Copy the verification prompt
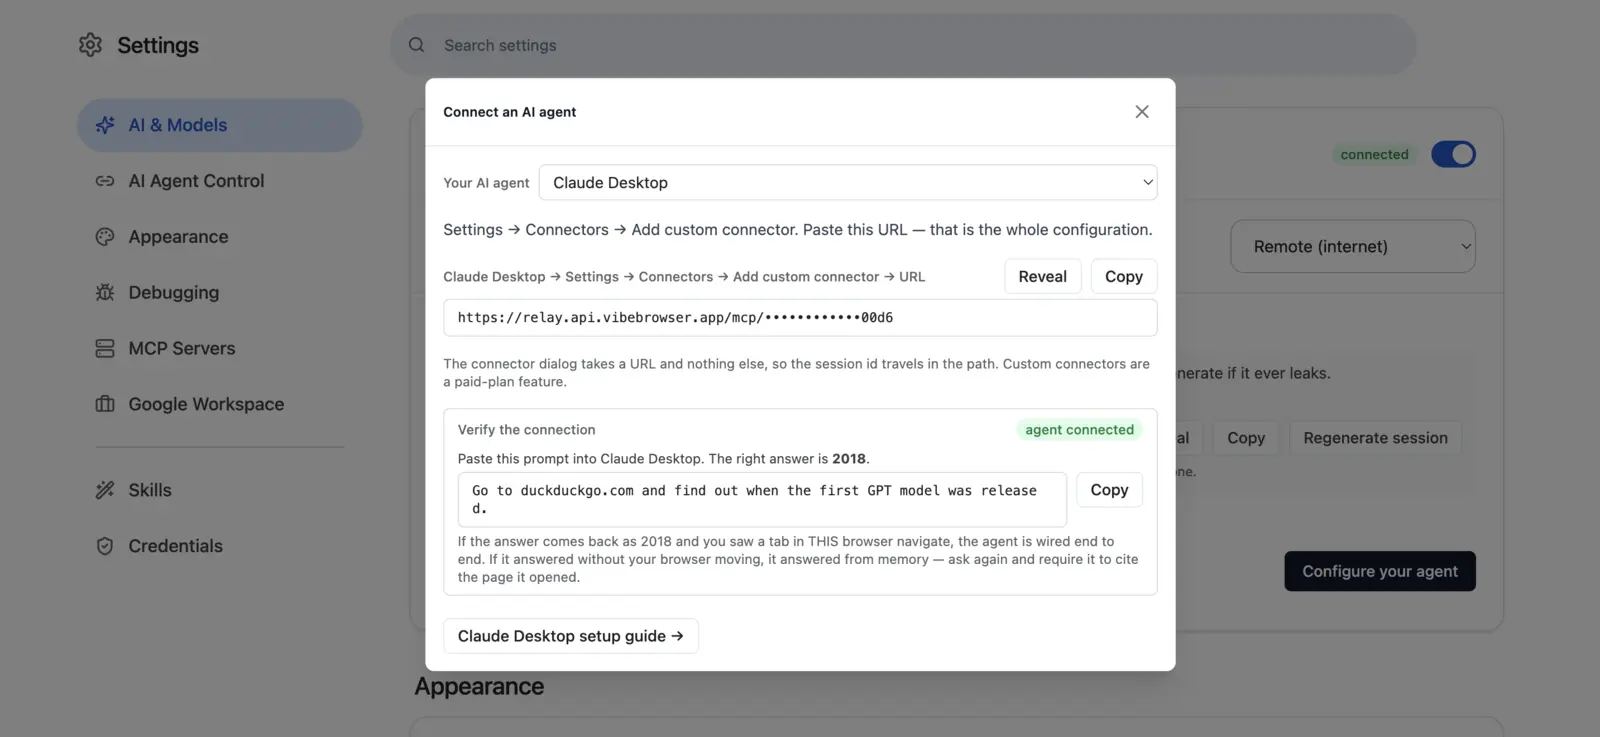The height and width of the screenshot is (737, 1600). click(1109, 490)
